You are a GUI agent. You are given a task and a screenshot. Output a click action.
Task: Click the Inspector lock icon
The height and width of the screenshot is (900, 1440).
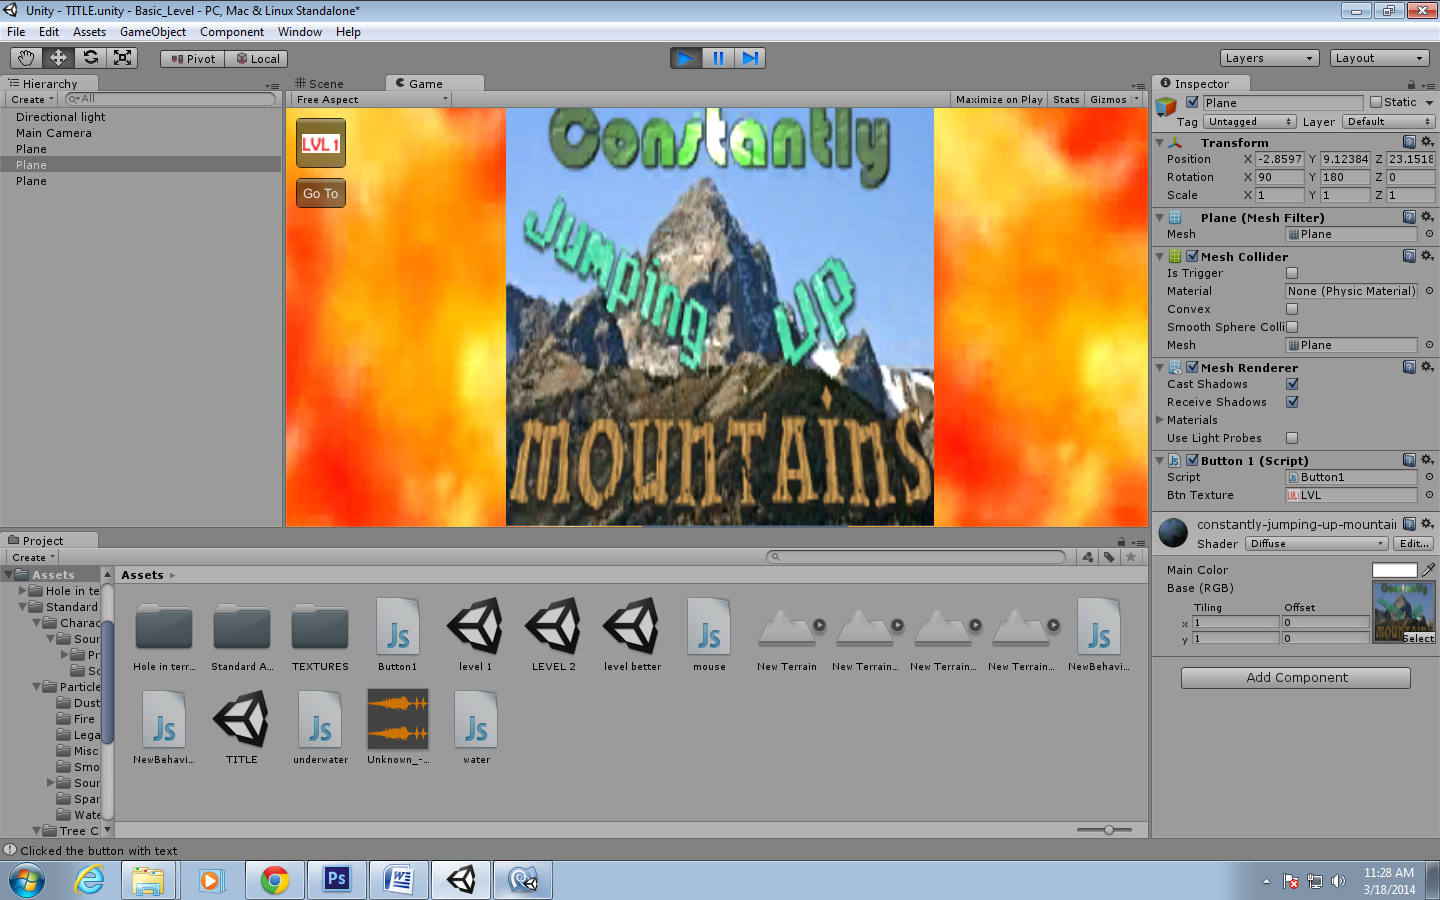tap(1411, 85)
